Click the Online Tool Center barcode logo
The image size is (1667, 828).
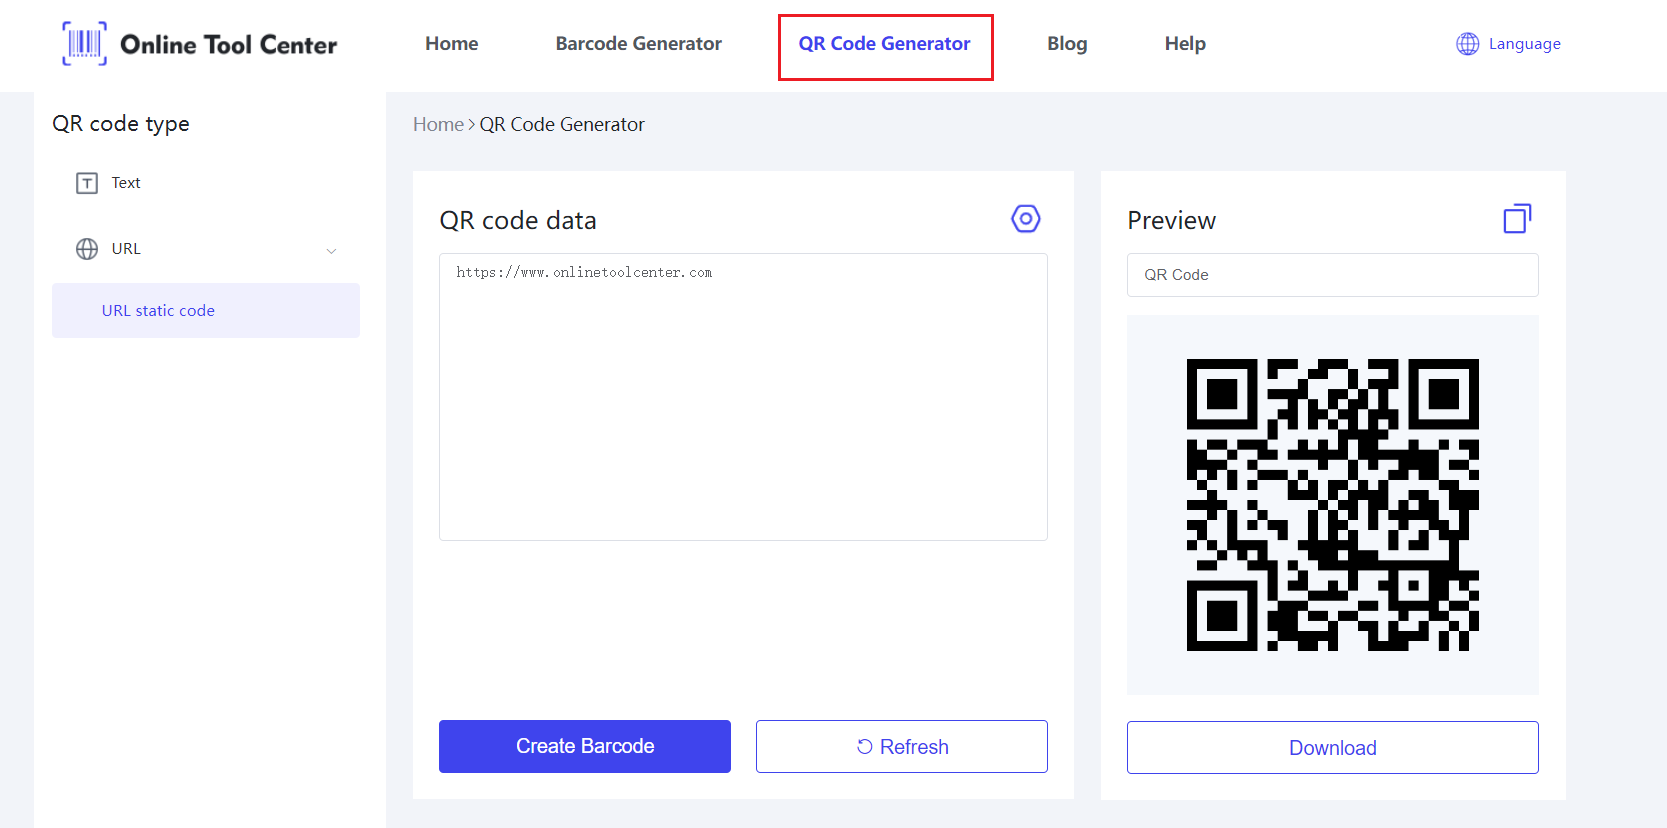pyautogui.click(x=84, y=44)
